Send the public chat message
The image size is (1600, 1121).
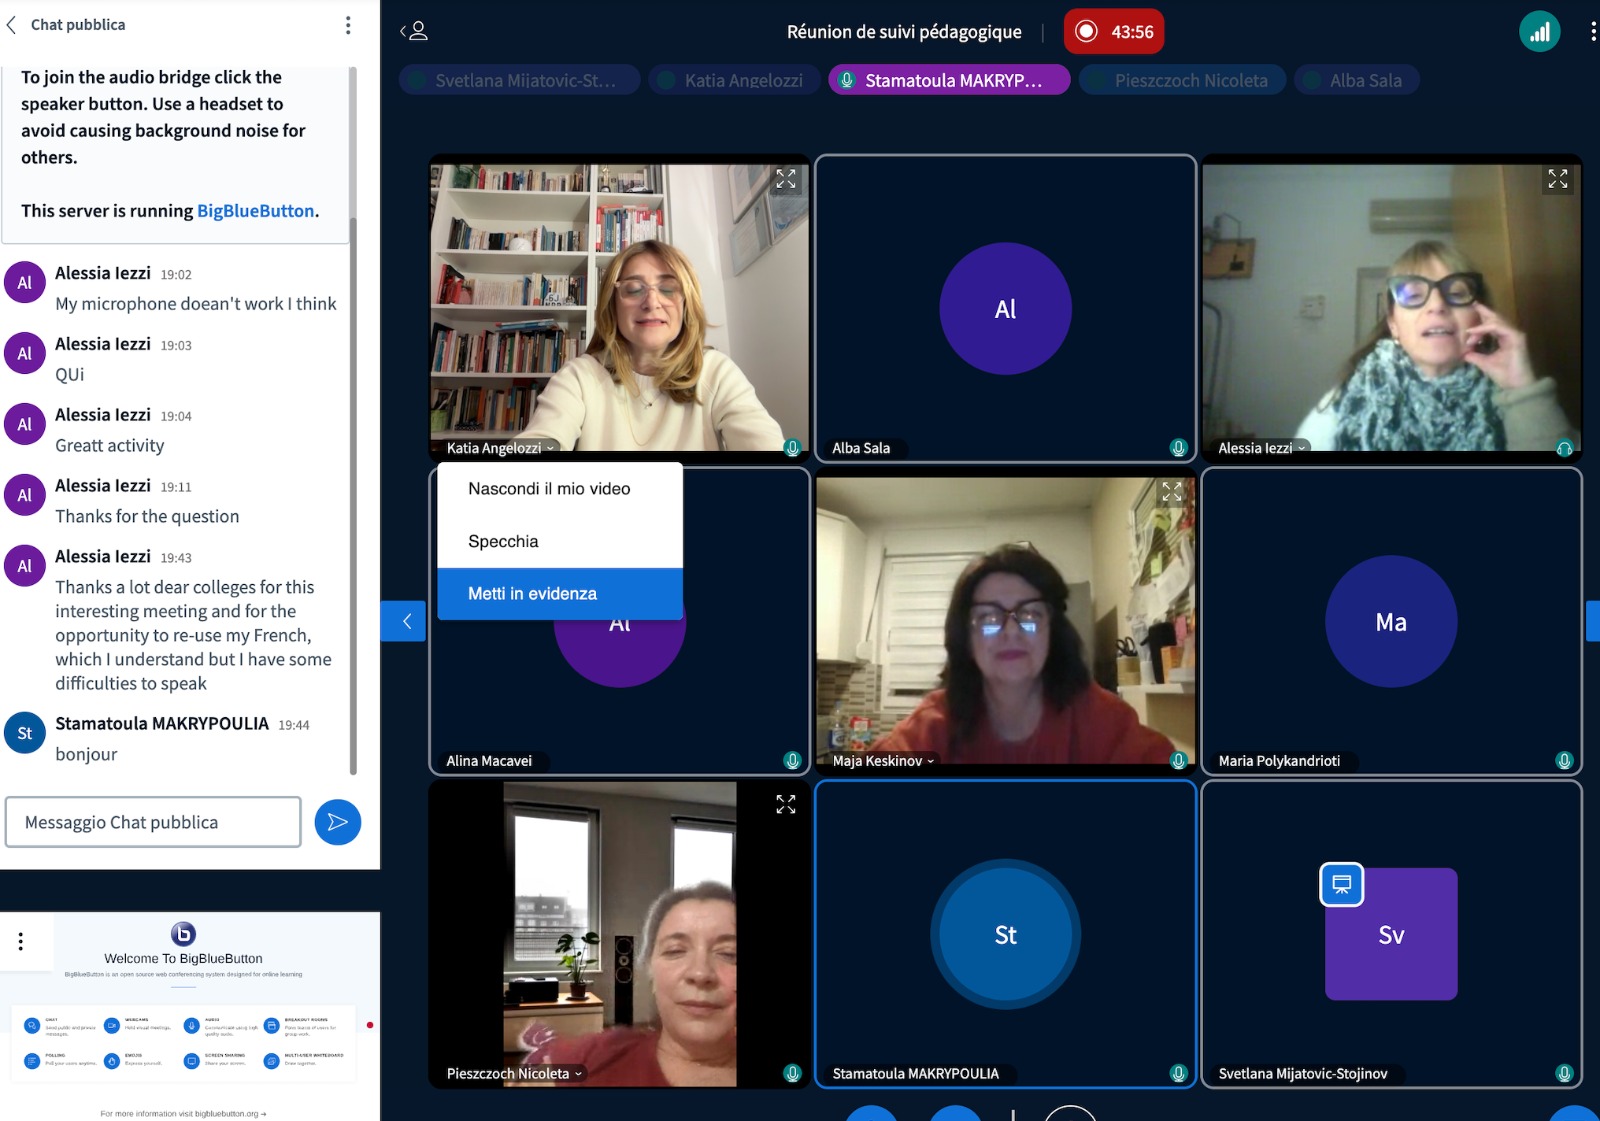click(x=338, y=822)
